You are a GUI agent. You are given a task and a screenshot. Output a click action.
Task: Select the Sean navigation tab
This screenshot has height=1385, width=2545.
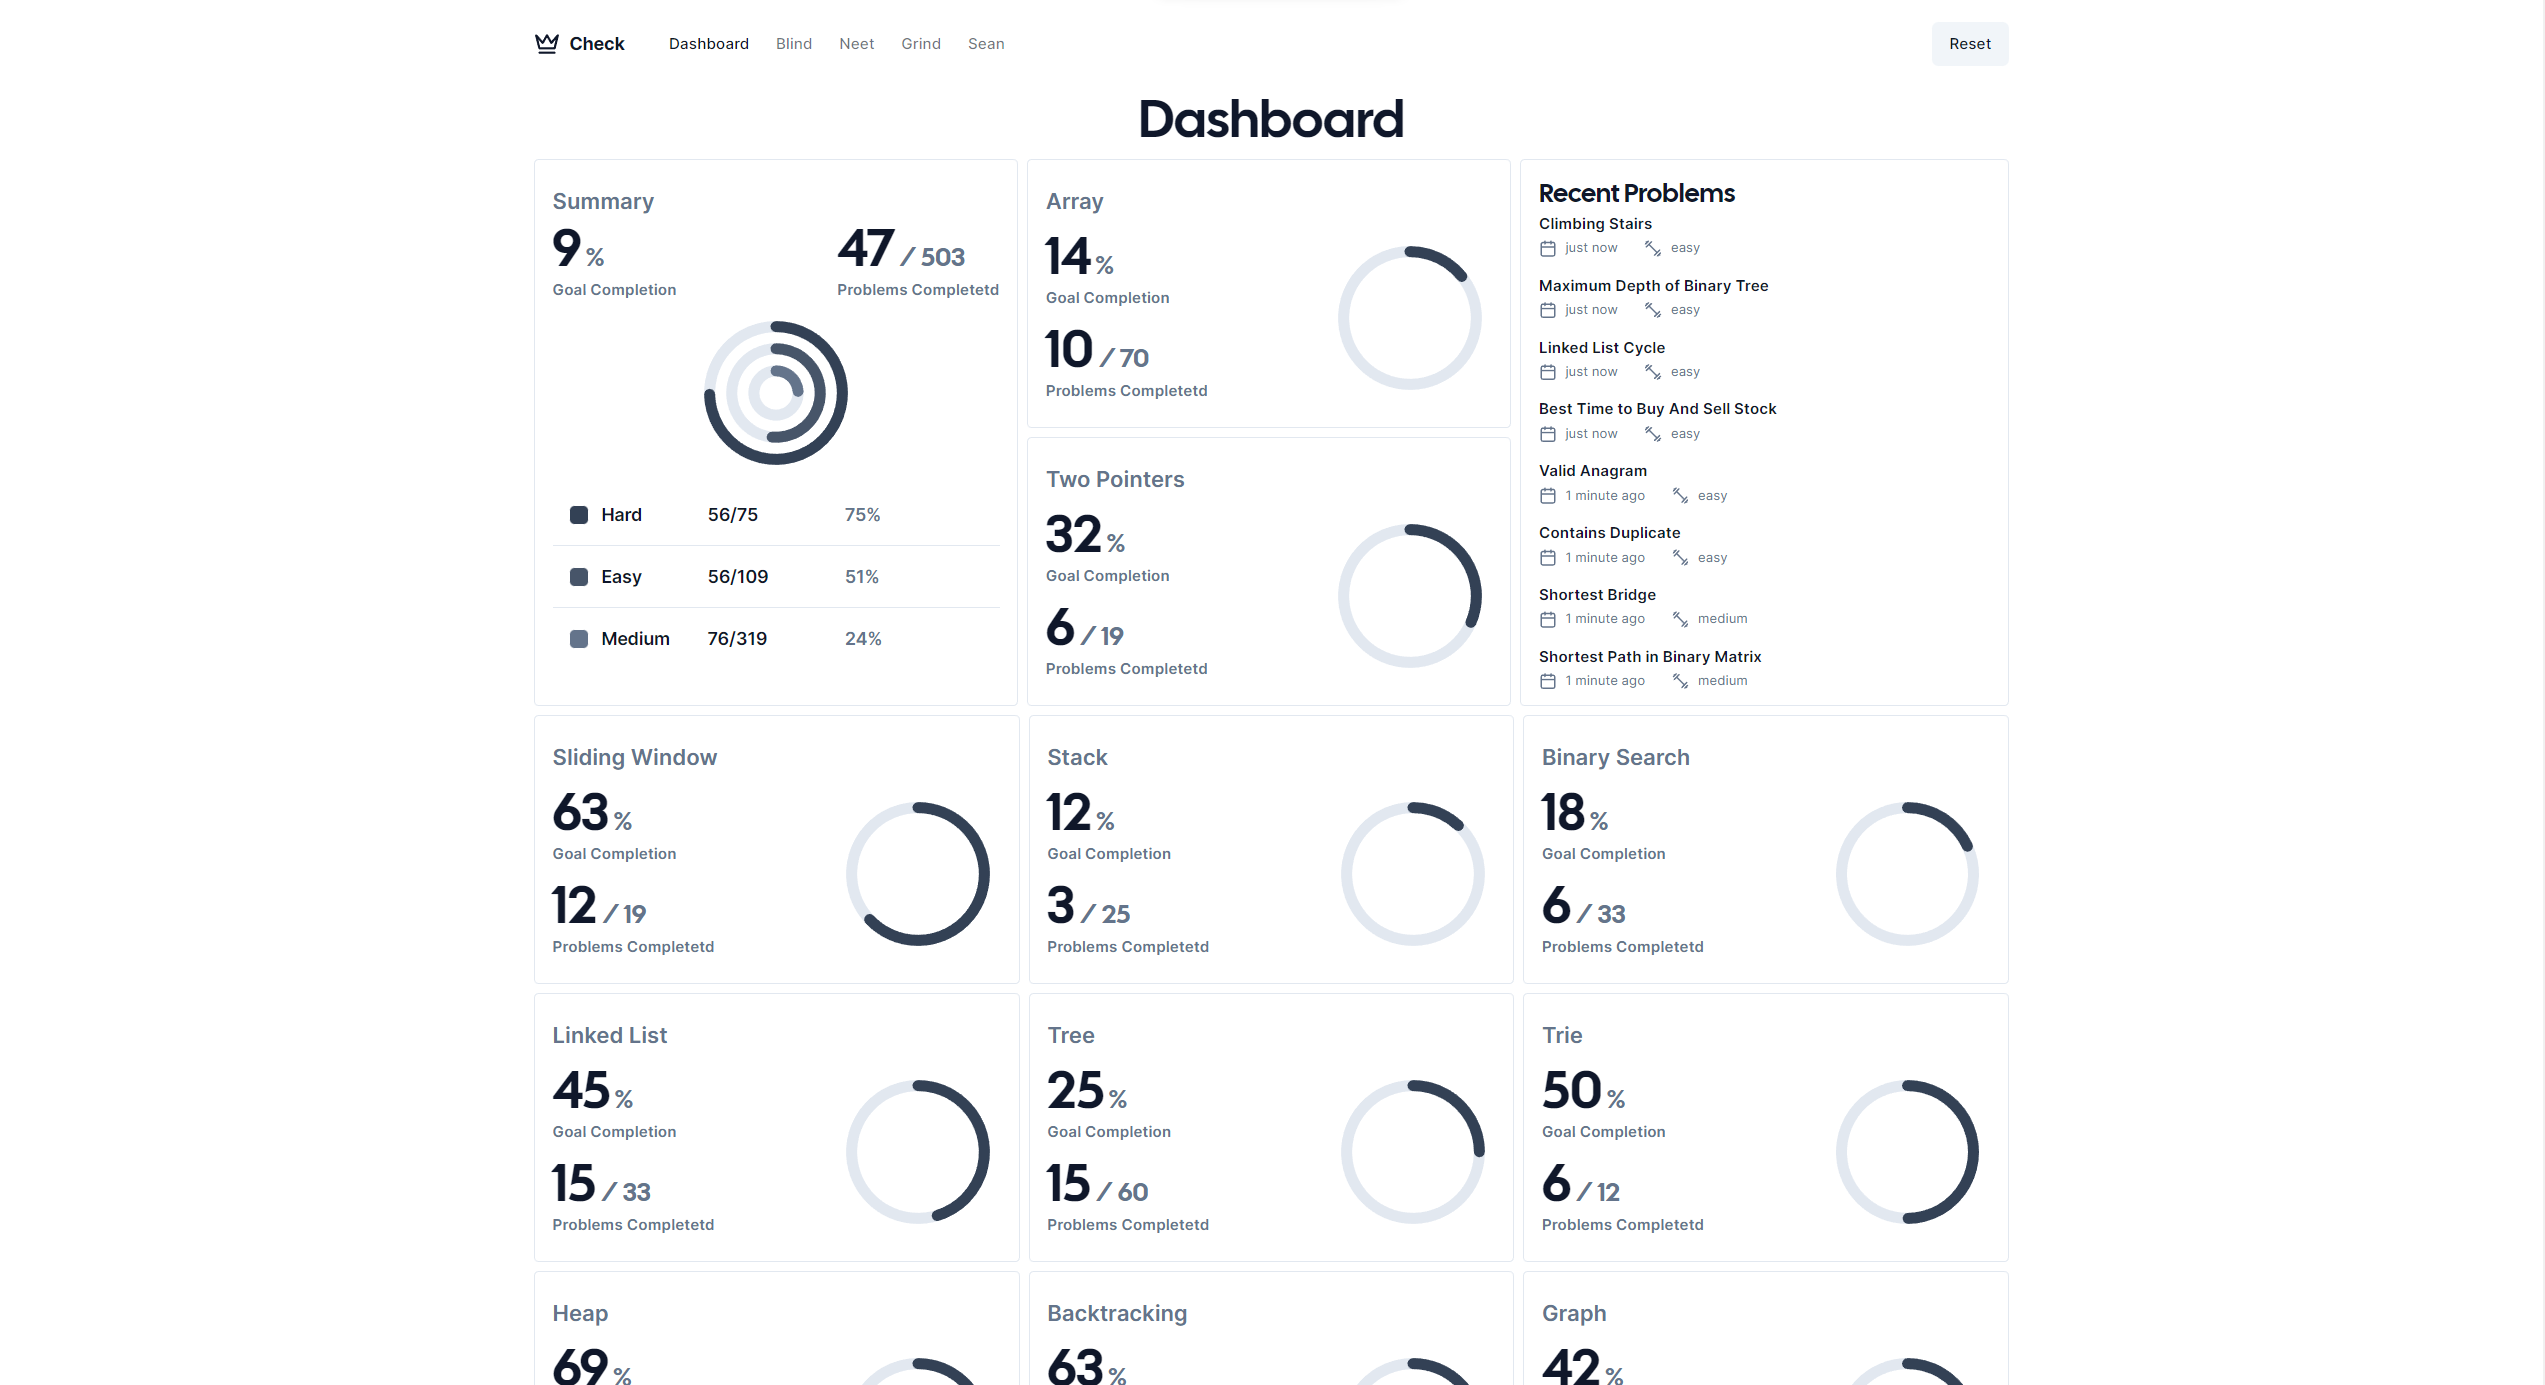coord(985,44)
